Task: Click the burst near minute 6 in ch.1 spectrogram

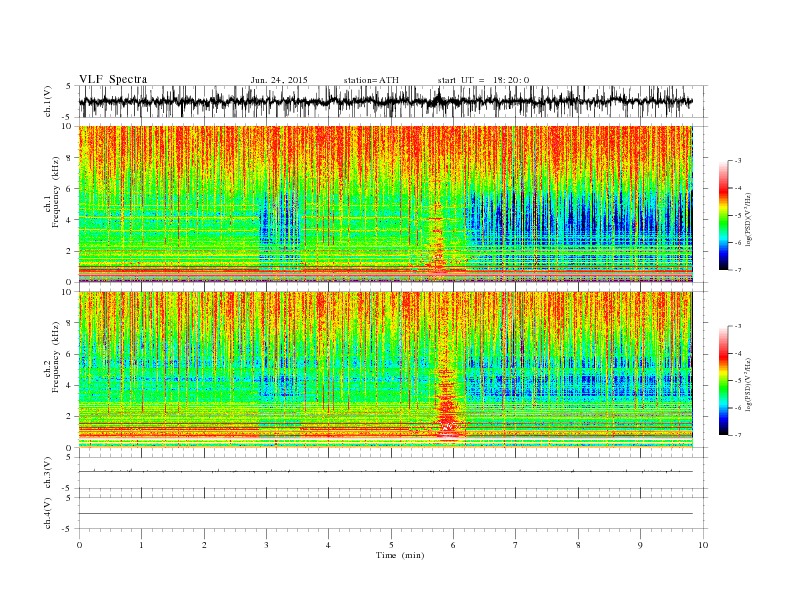Action: tap(437, 242)
